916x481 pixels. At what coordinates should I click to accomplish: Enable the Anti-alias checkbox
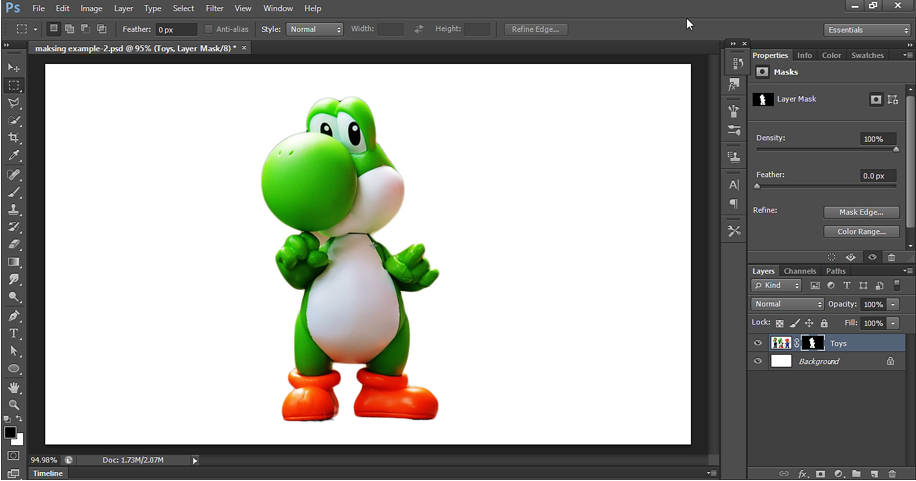pos(209,29)
